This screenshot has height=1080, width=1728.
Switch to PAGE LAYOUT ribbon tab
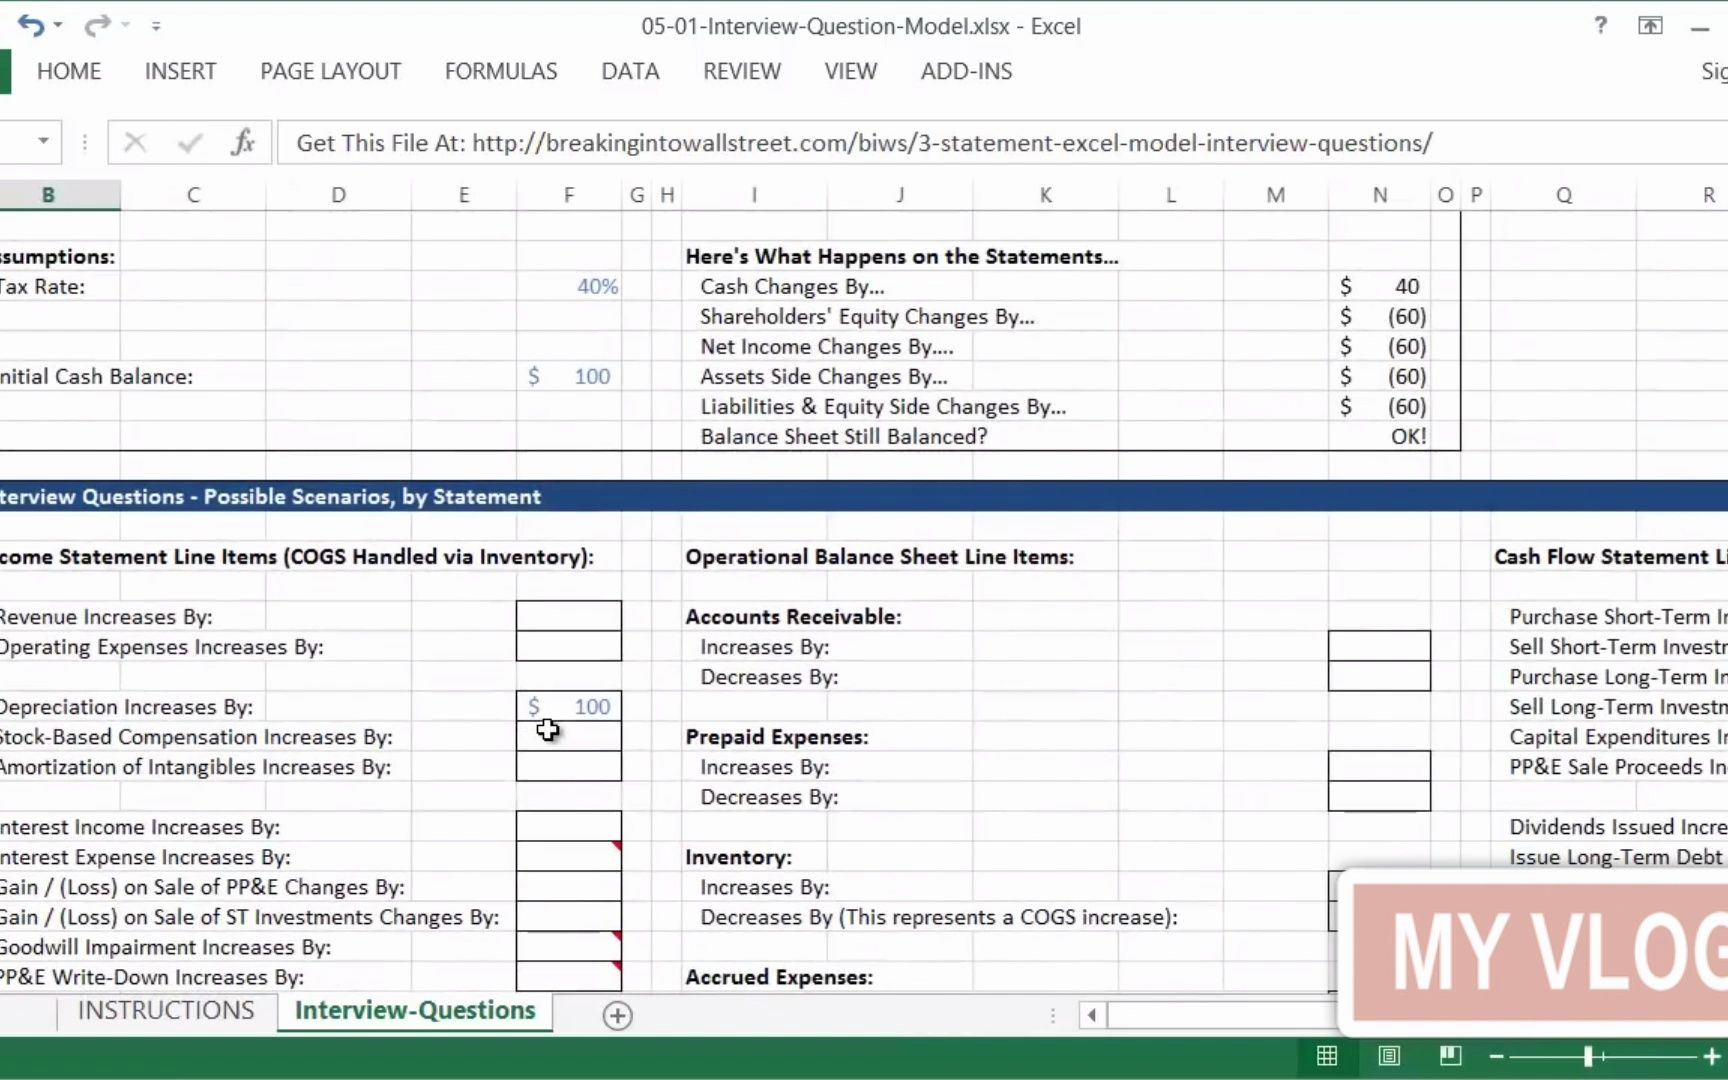pyautogui.click(x=330, y=71)
